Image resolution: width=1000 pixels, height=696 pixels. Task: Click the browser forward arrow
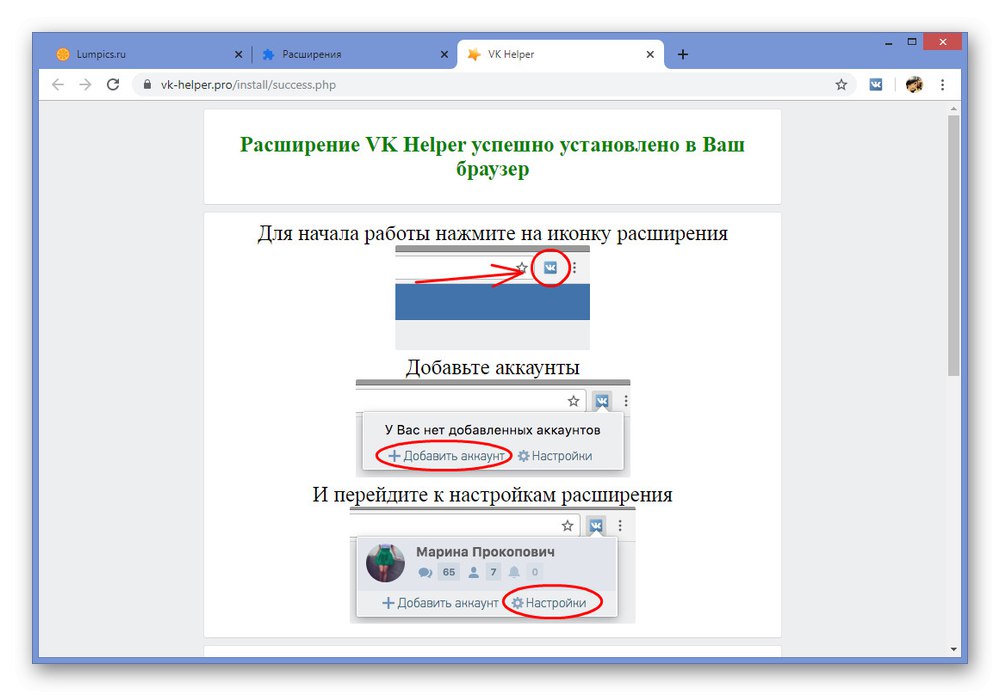(85, 85)
